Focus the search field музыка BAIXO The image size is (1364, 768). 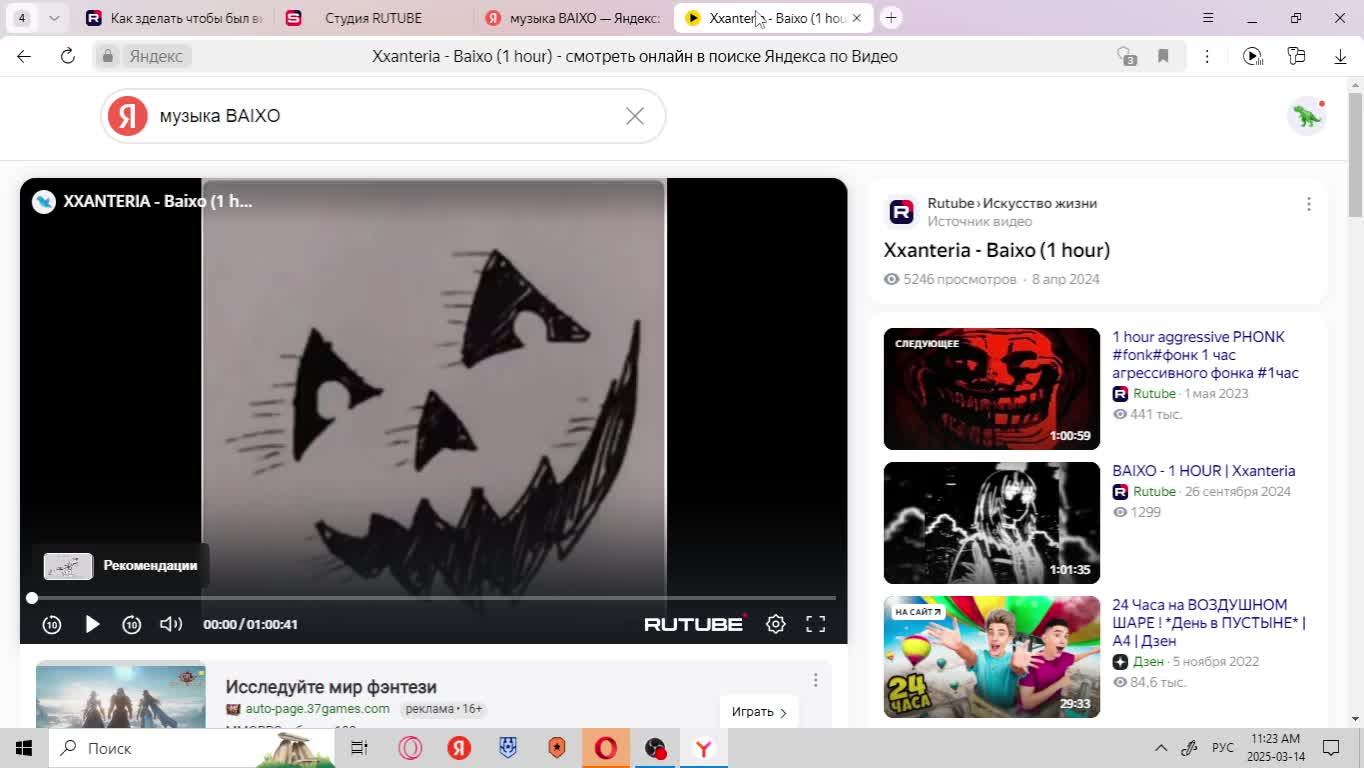coord(385,116)
